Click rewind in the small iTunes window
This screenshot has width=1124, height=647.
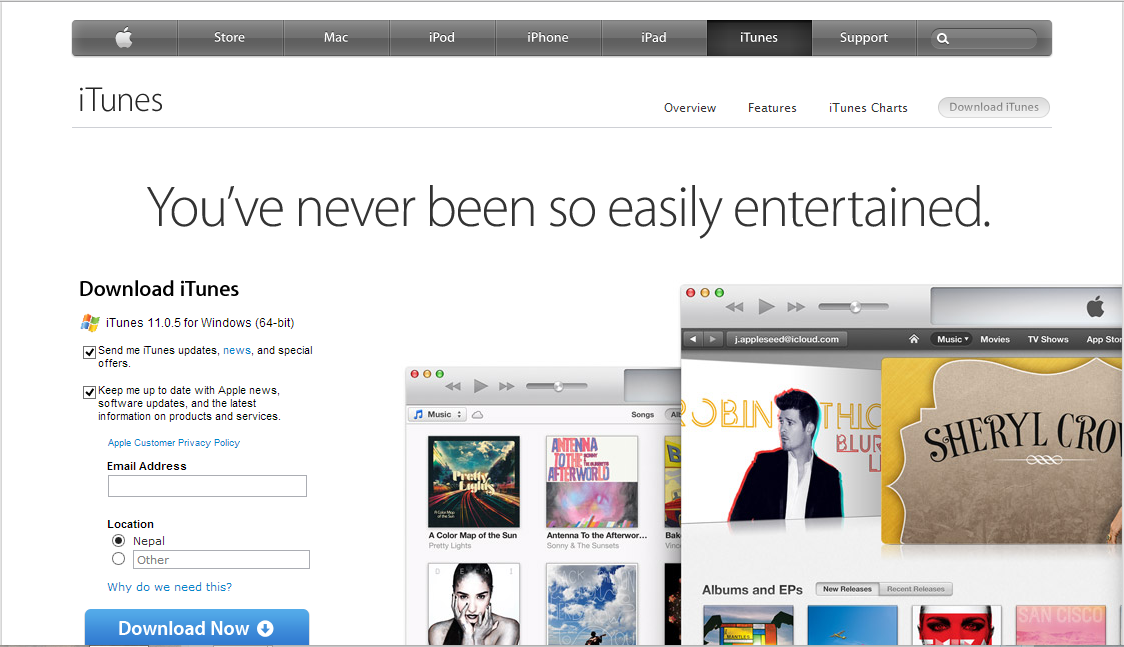[x=453, y=386]
